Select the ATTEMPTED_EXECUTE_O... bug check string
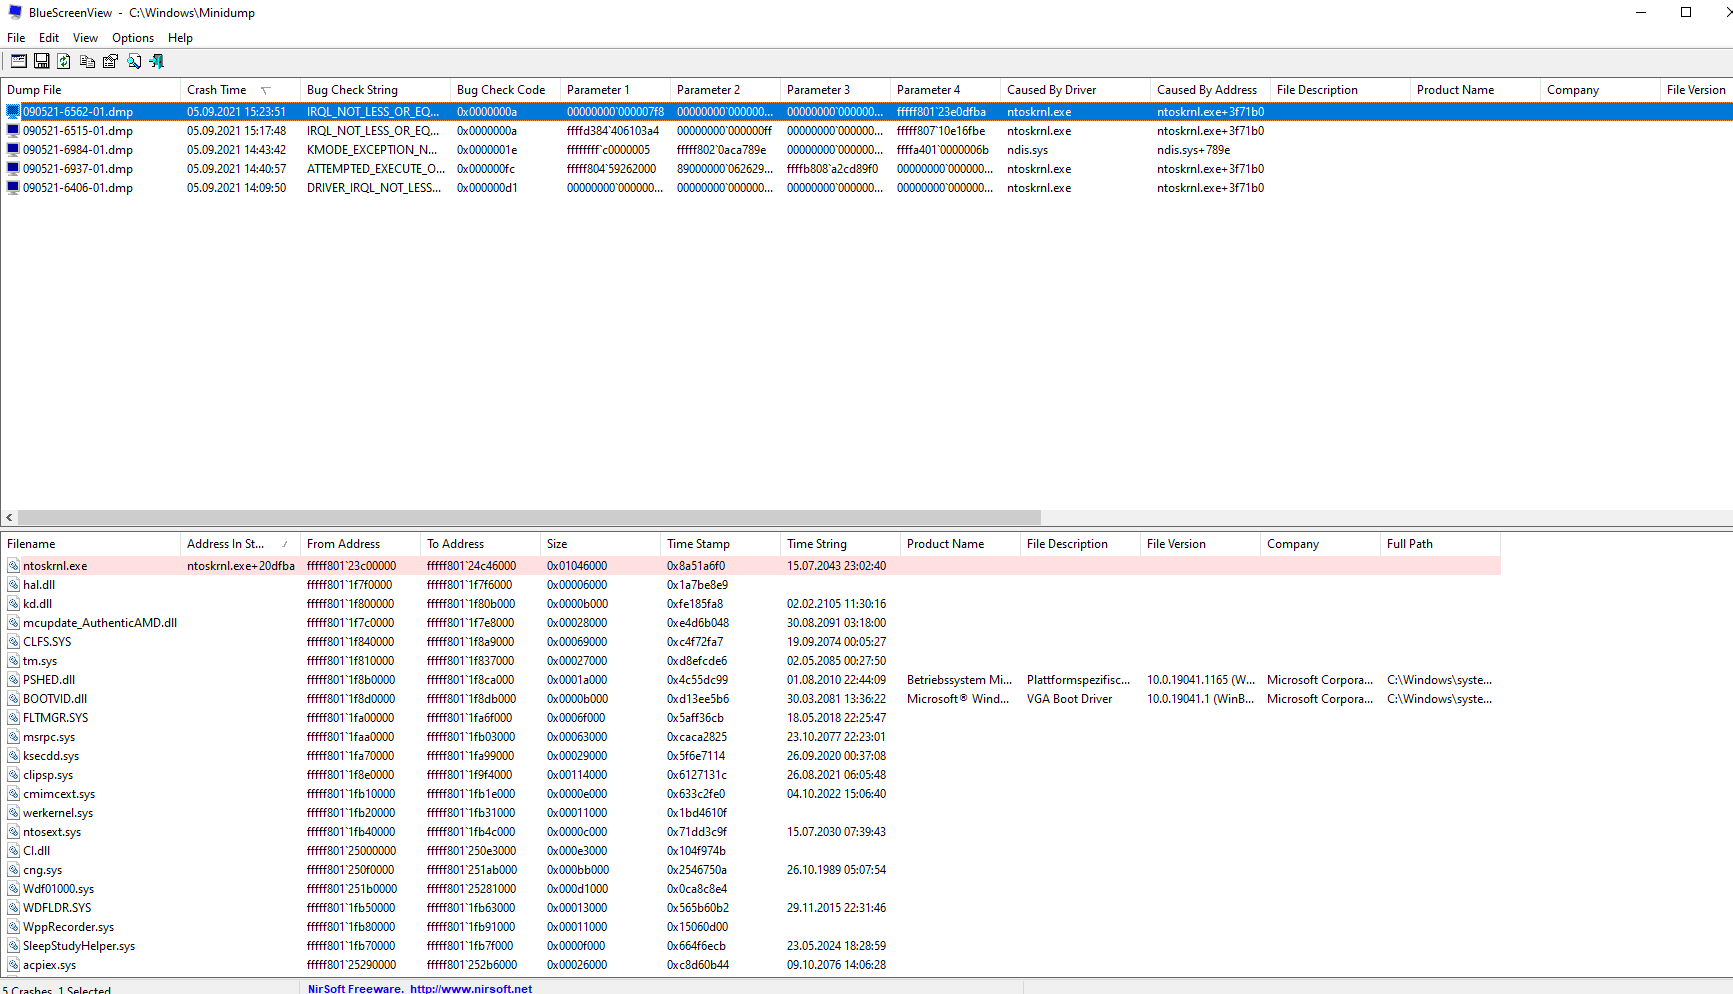Image resolution: width=1733 pixels, height=994 pixels. pyautogui.click(x=376, y=169)
